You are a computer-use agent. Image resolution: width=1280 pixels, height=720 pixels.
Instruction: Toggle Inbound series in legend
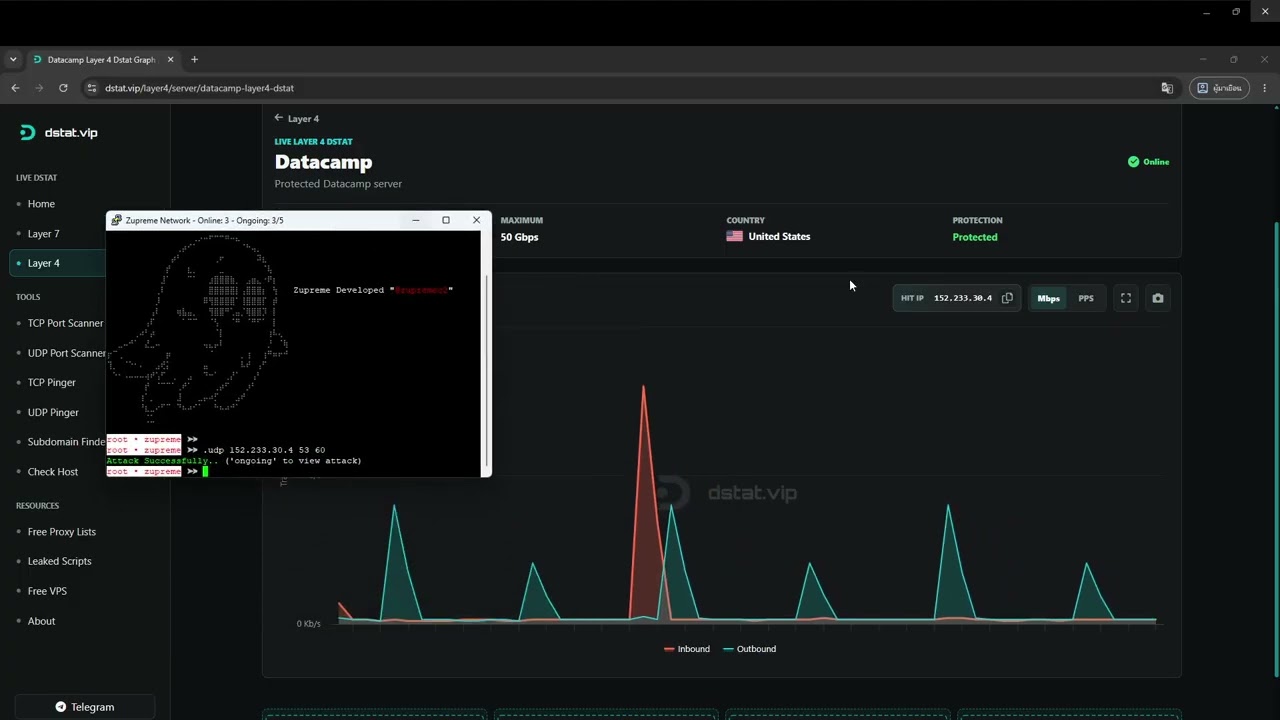(687, 649)
